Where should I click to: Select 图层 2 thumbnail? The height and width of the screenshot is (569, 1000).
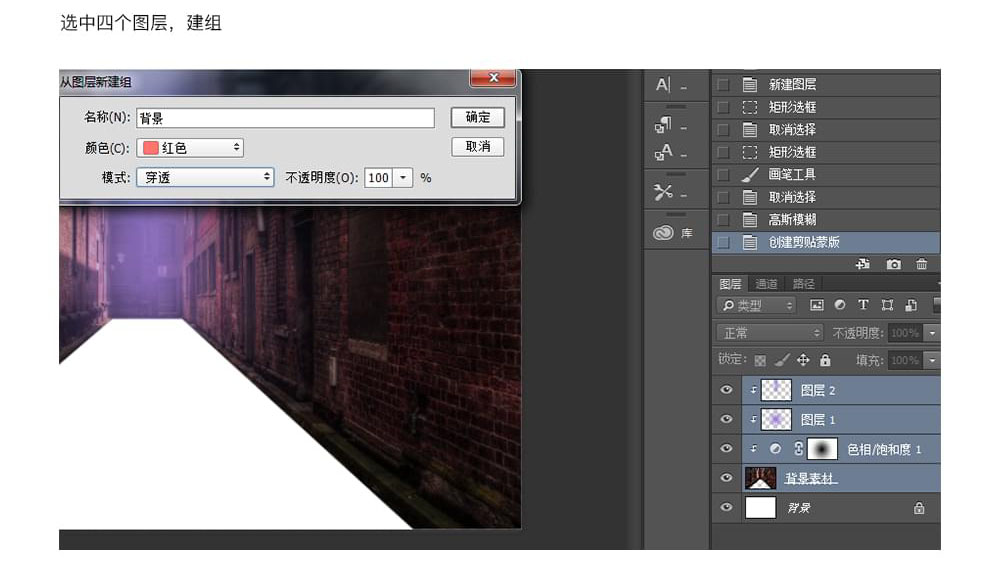[776, 390]
